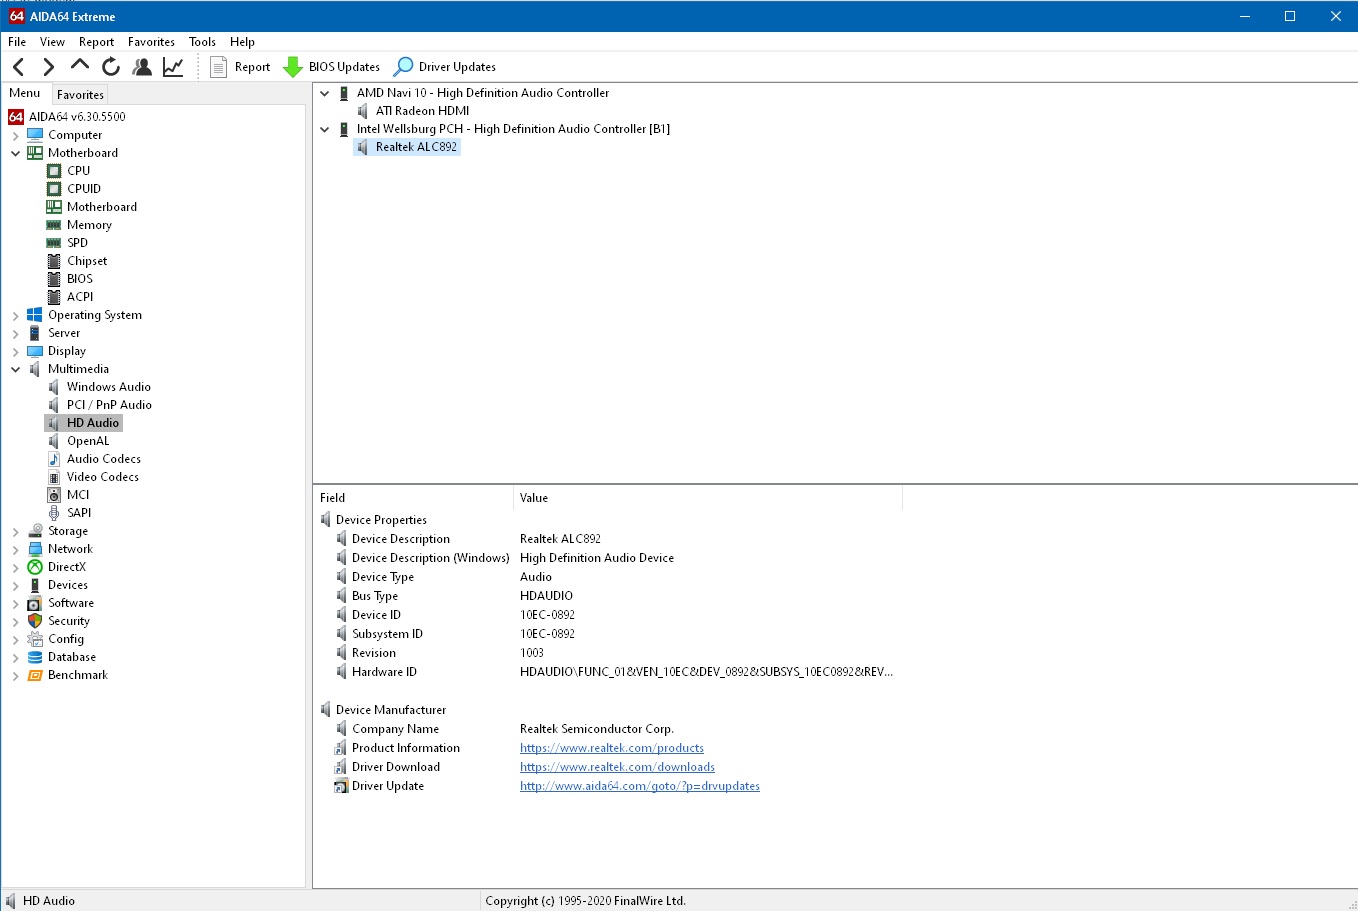Select Realtek ALC892 device in list
The height and width of the screenshot is (911, 1358).
click(x=416, y=147)
